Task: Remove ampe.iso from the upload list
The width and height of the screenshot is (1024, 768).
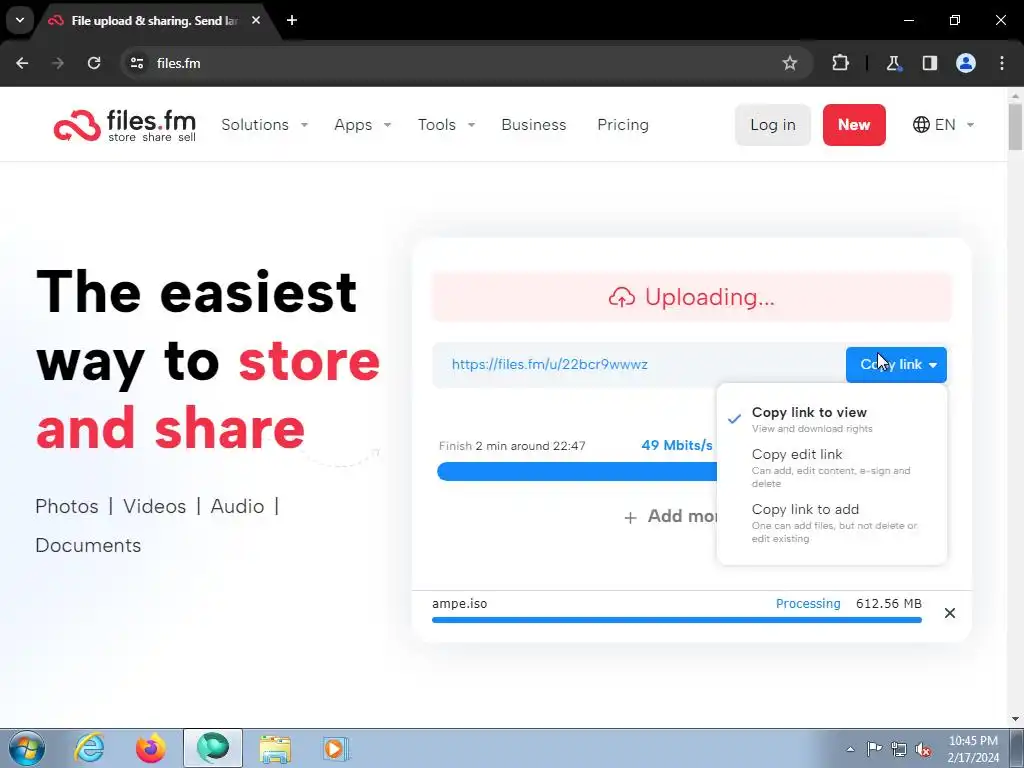Action: point(950,613)
